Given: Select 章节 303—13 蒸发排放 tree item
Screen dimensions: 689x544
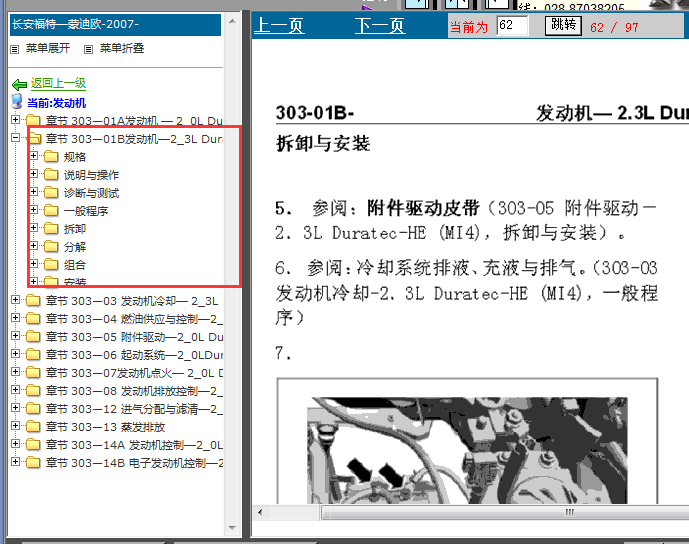Looking at the screenshot, I should (105, 427).
